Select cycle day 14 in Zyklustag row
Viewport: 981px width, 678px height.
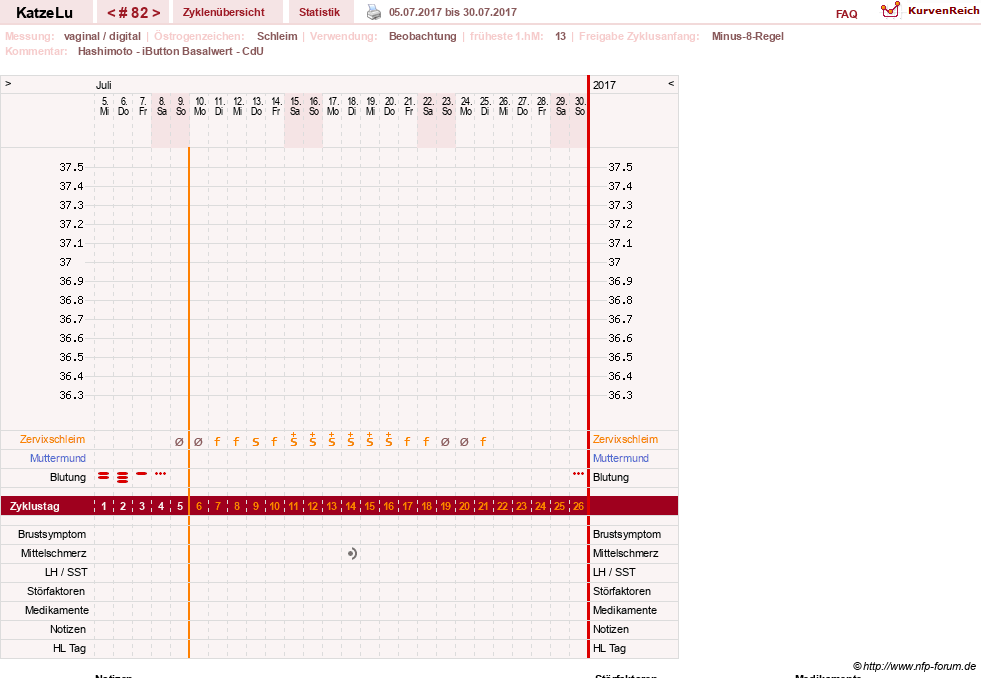coord(351,506)
